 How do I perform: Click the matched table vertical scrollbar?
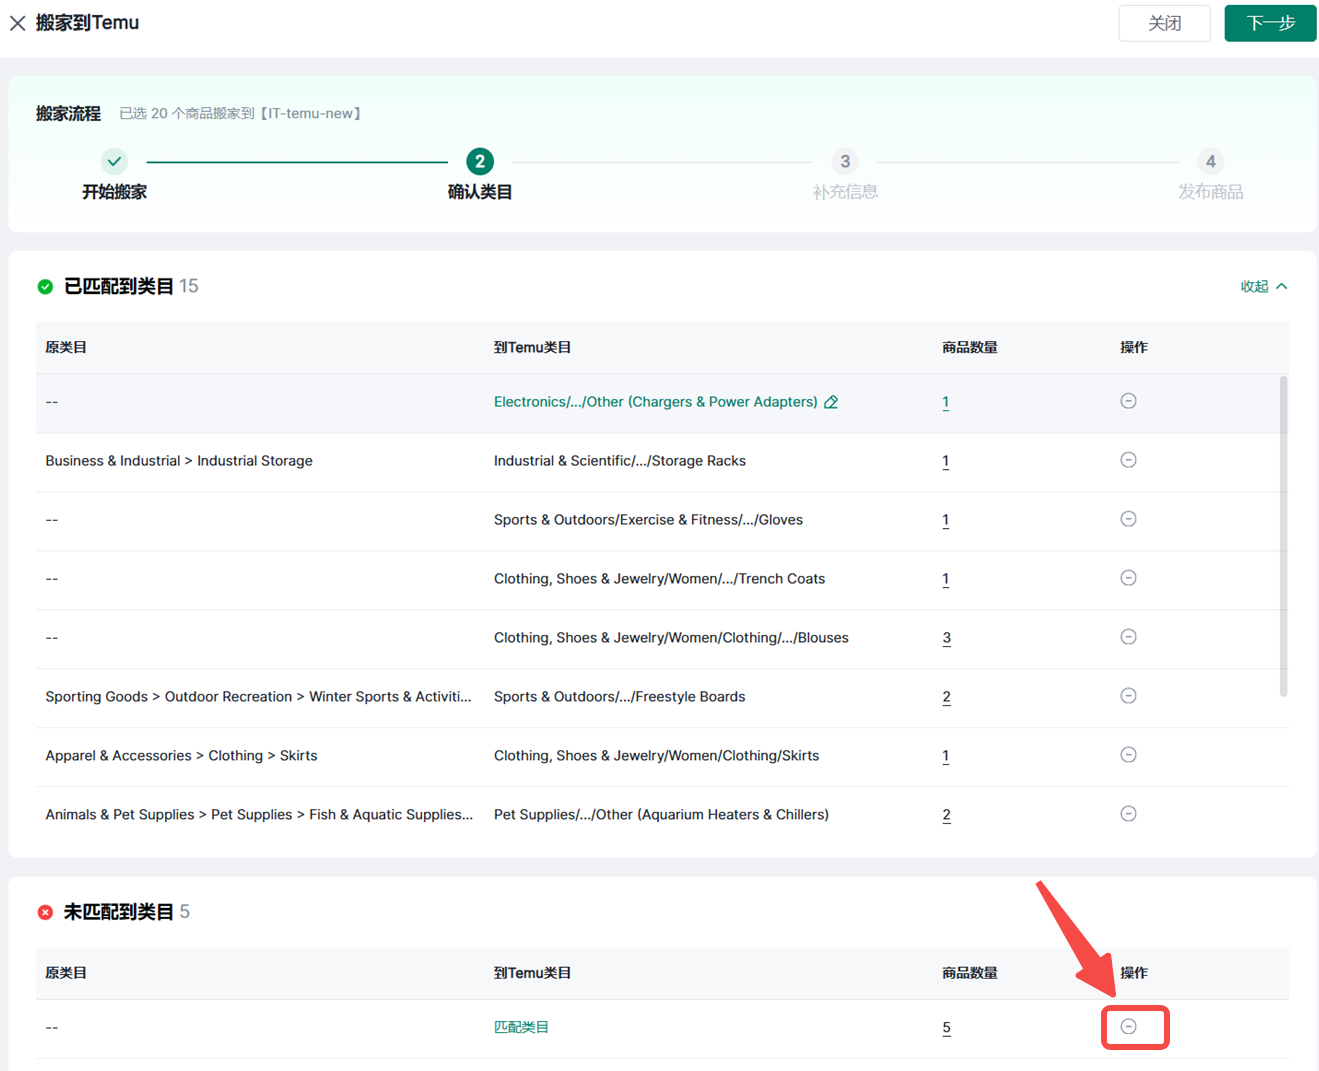pos(1283,535)
